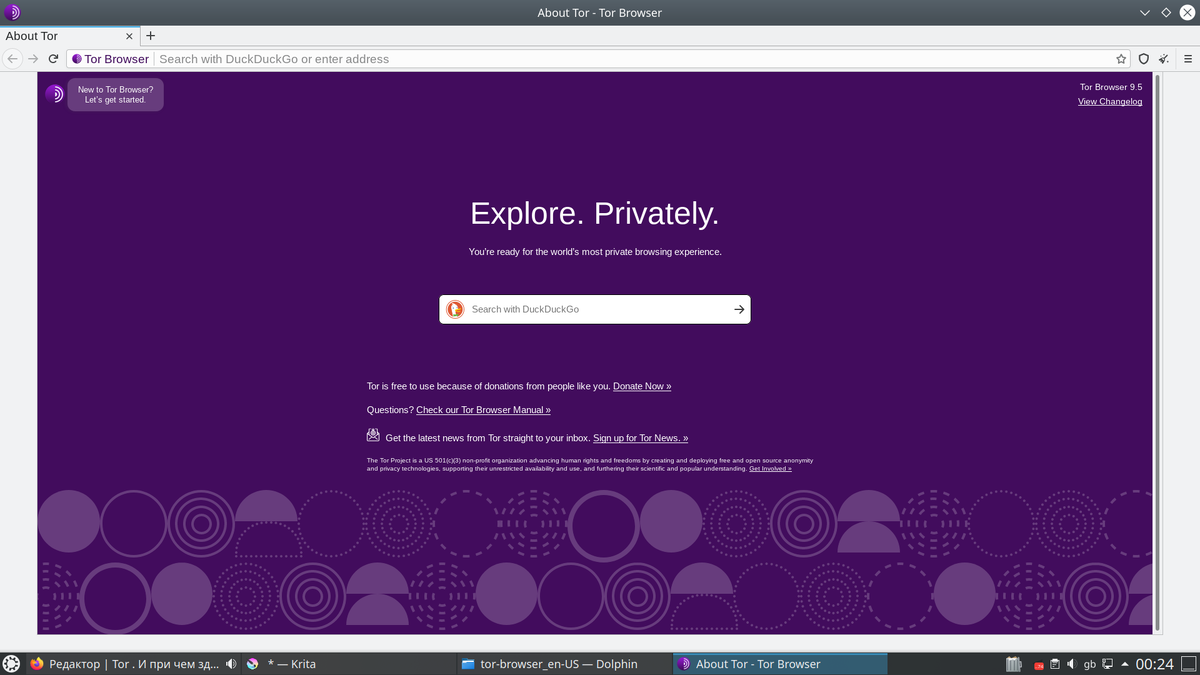The height and width of the screenshot is (675, 1200).
Task: Click the show desktop button
Action: [x=1188, y=664]
